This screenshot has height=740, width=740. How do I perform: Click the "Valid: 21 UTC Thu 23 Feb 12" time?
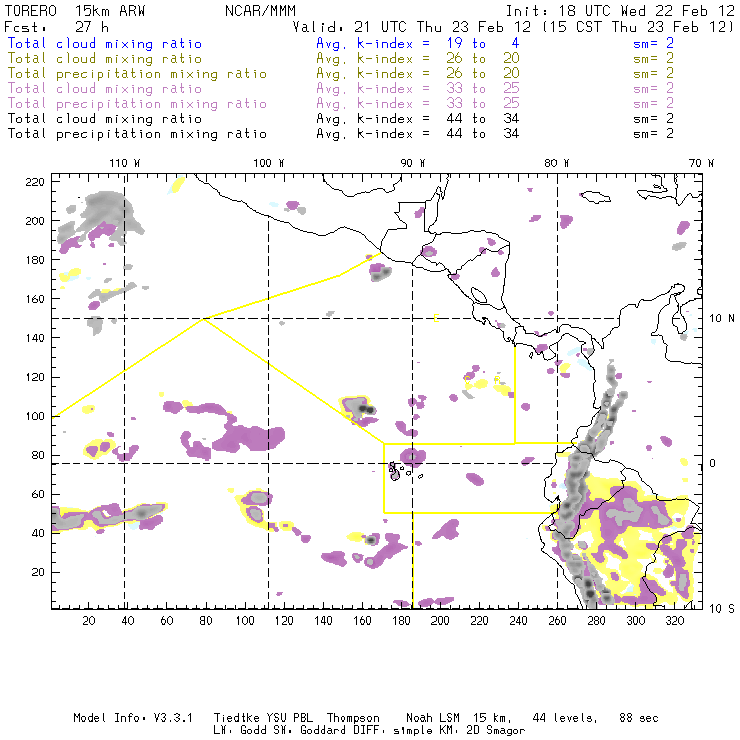[412, 27]
